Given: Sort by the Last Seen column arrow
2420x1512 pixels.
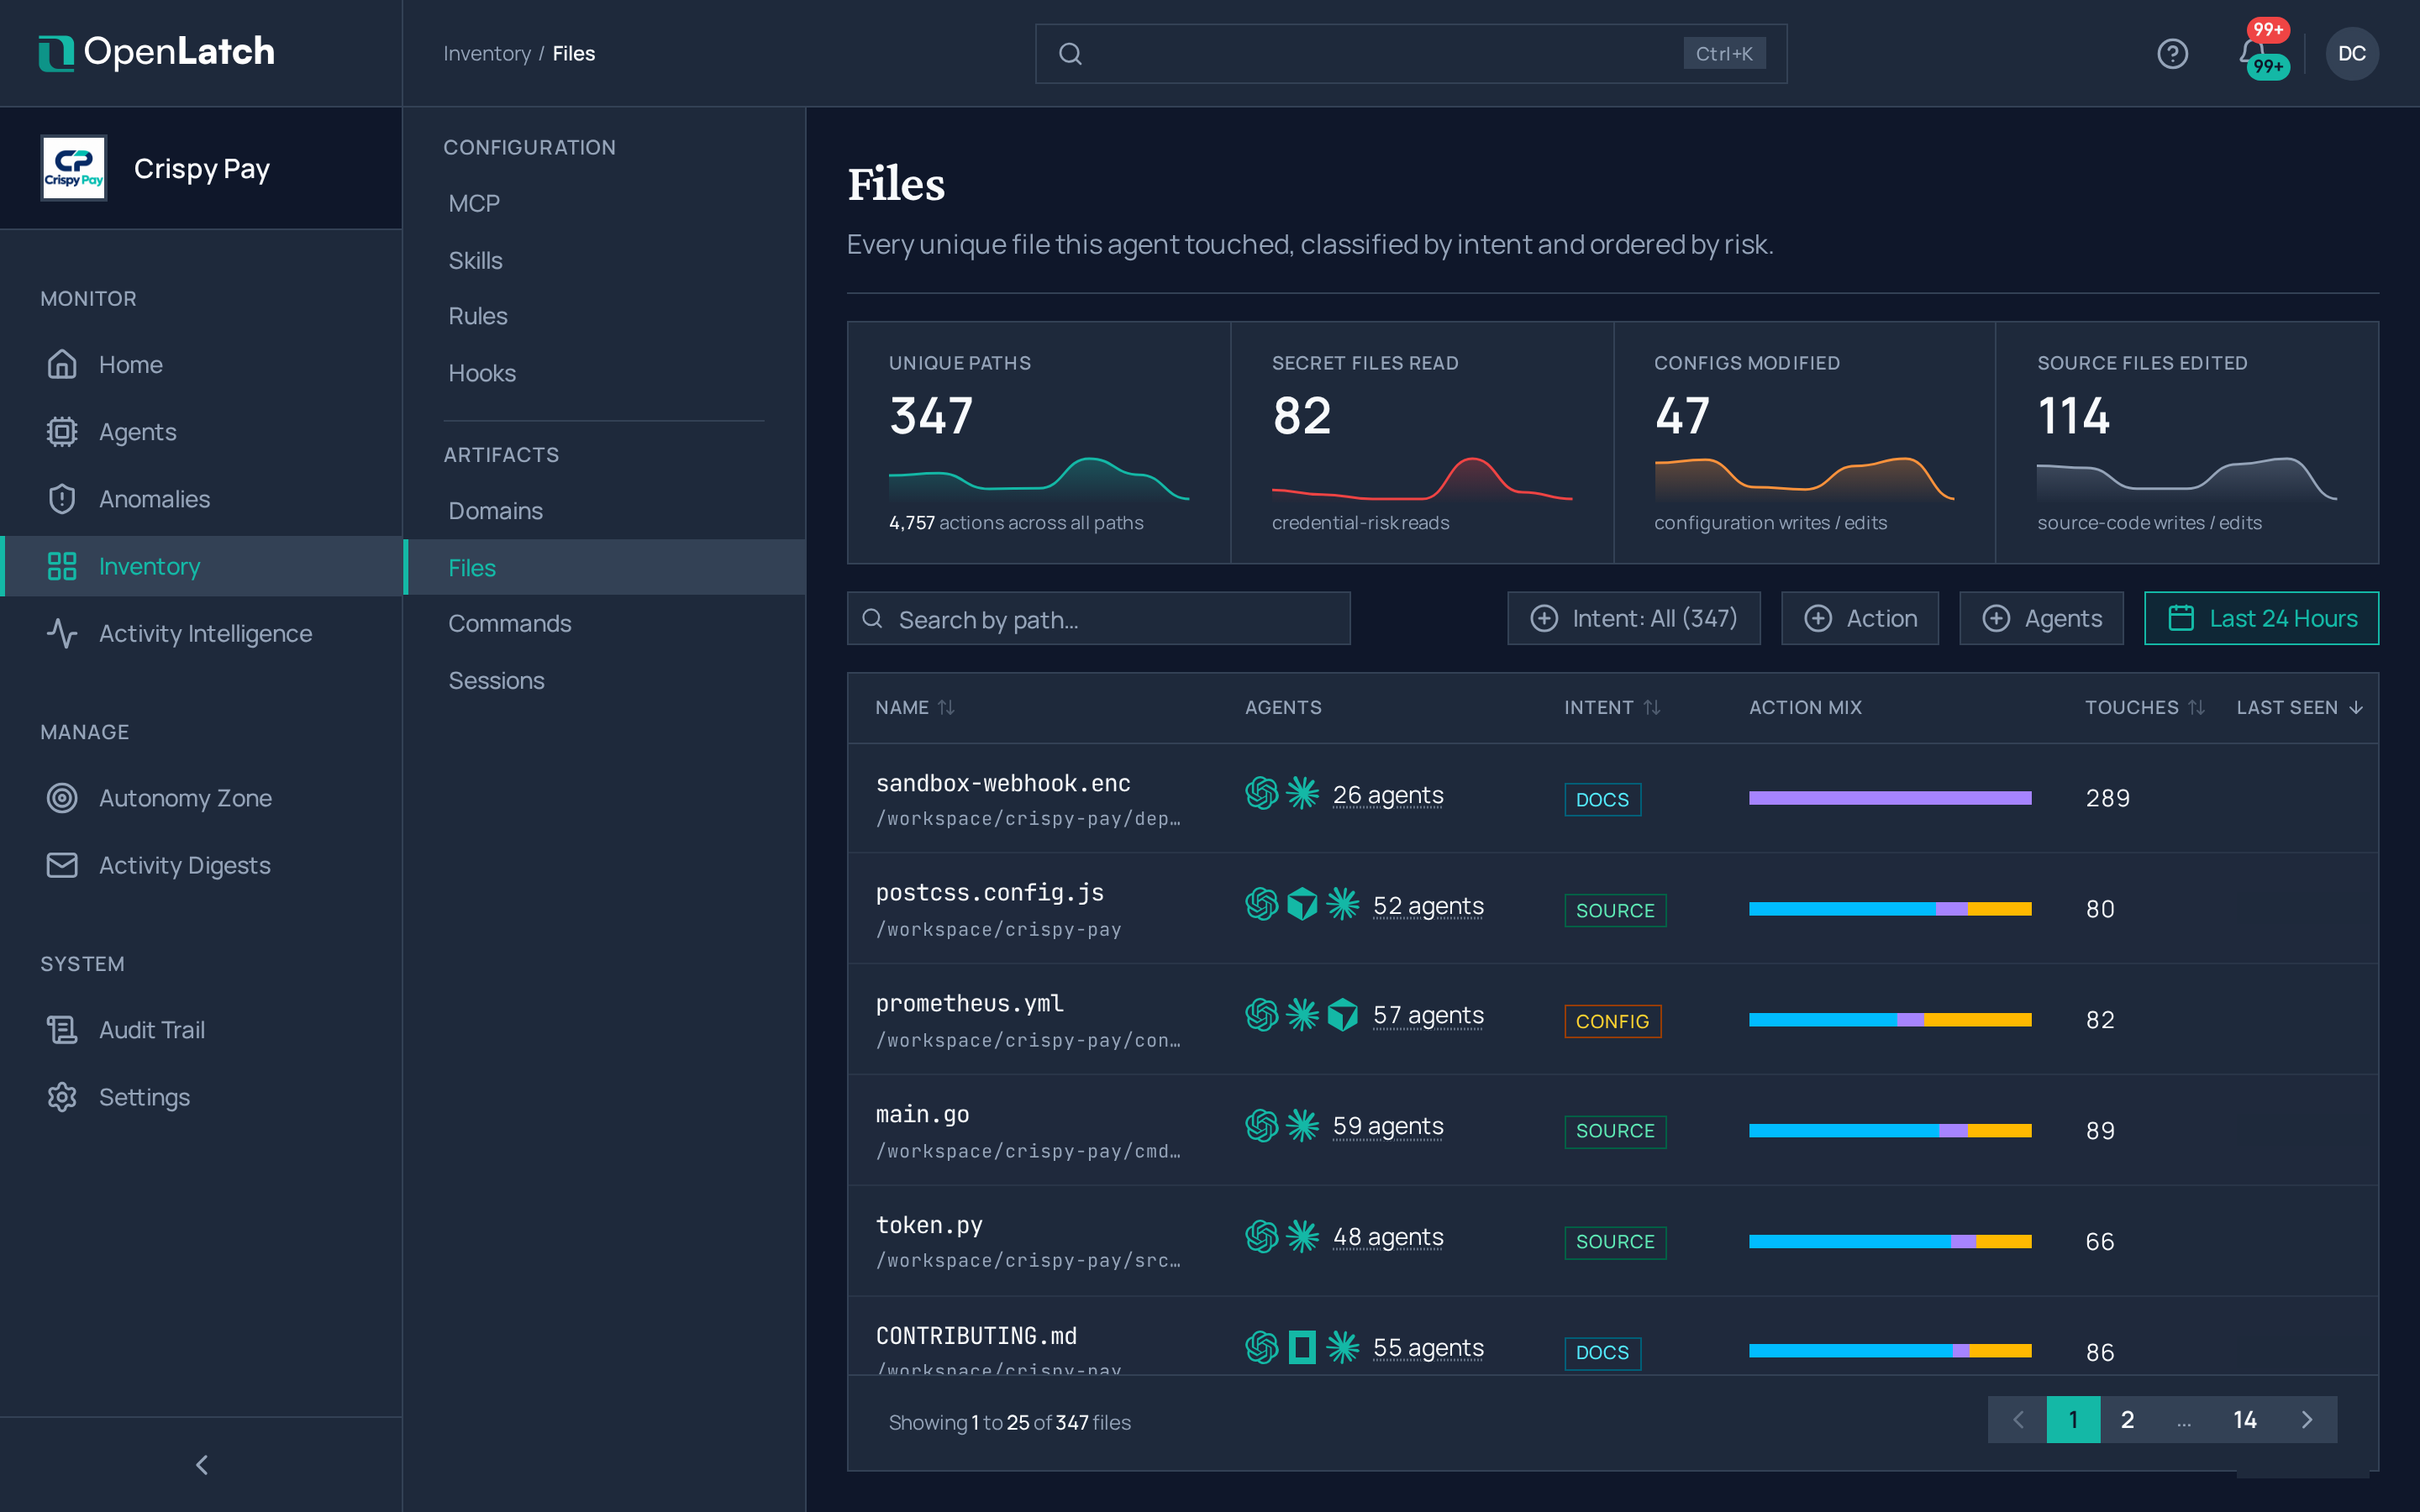Looking at the screenshot, I should click(x=2356, y=708).
